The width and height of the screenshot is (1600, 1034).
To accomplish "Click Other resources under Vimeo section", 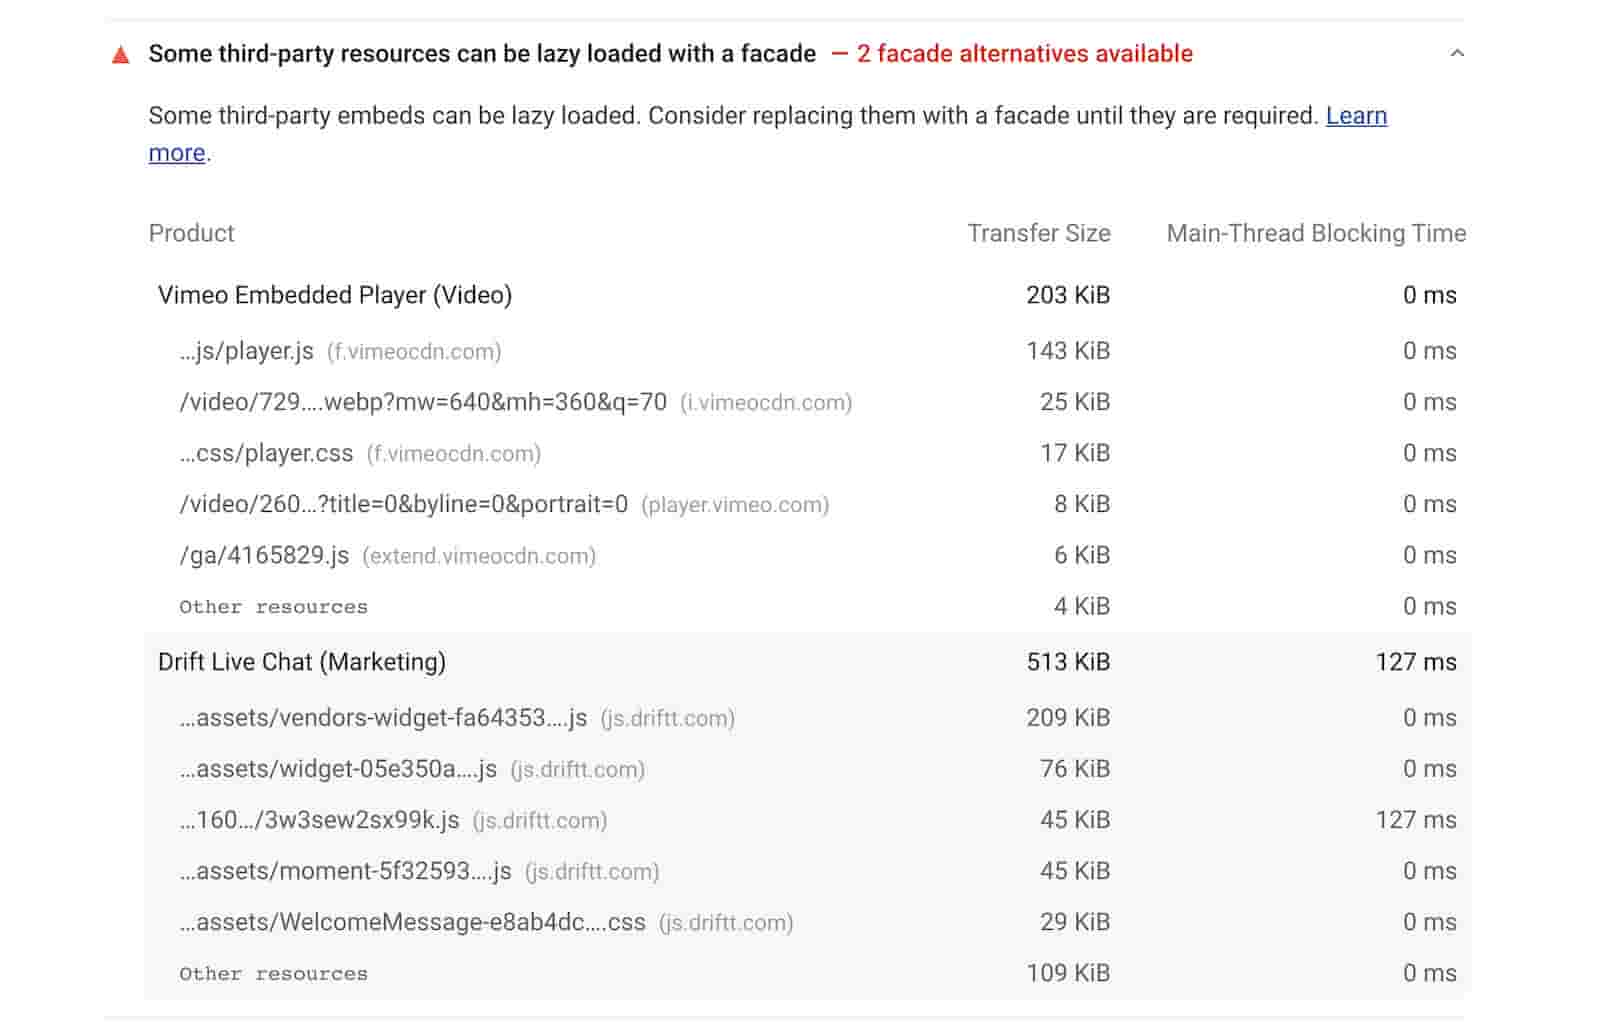I will (x=273, y=606).
